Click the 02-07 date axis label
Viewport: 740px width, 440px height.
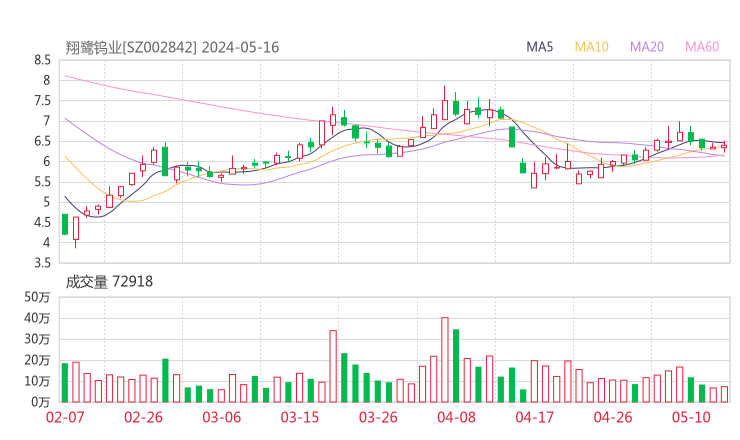(65, 417)
